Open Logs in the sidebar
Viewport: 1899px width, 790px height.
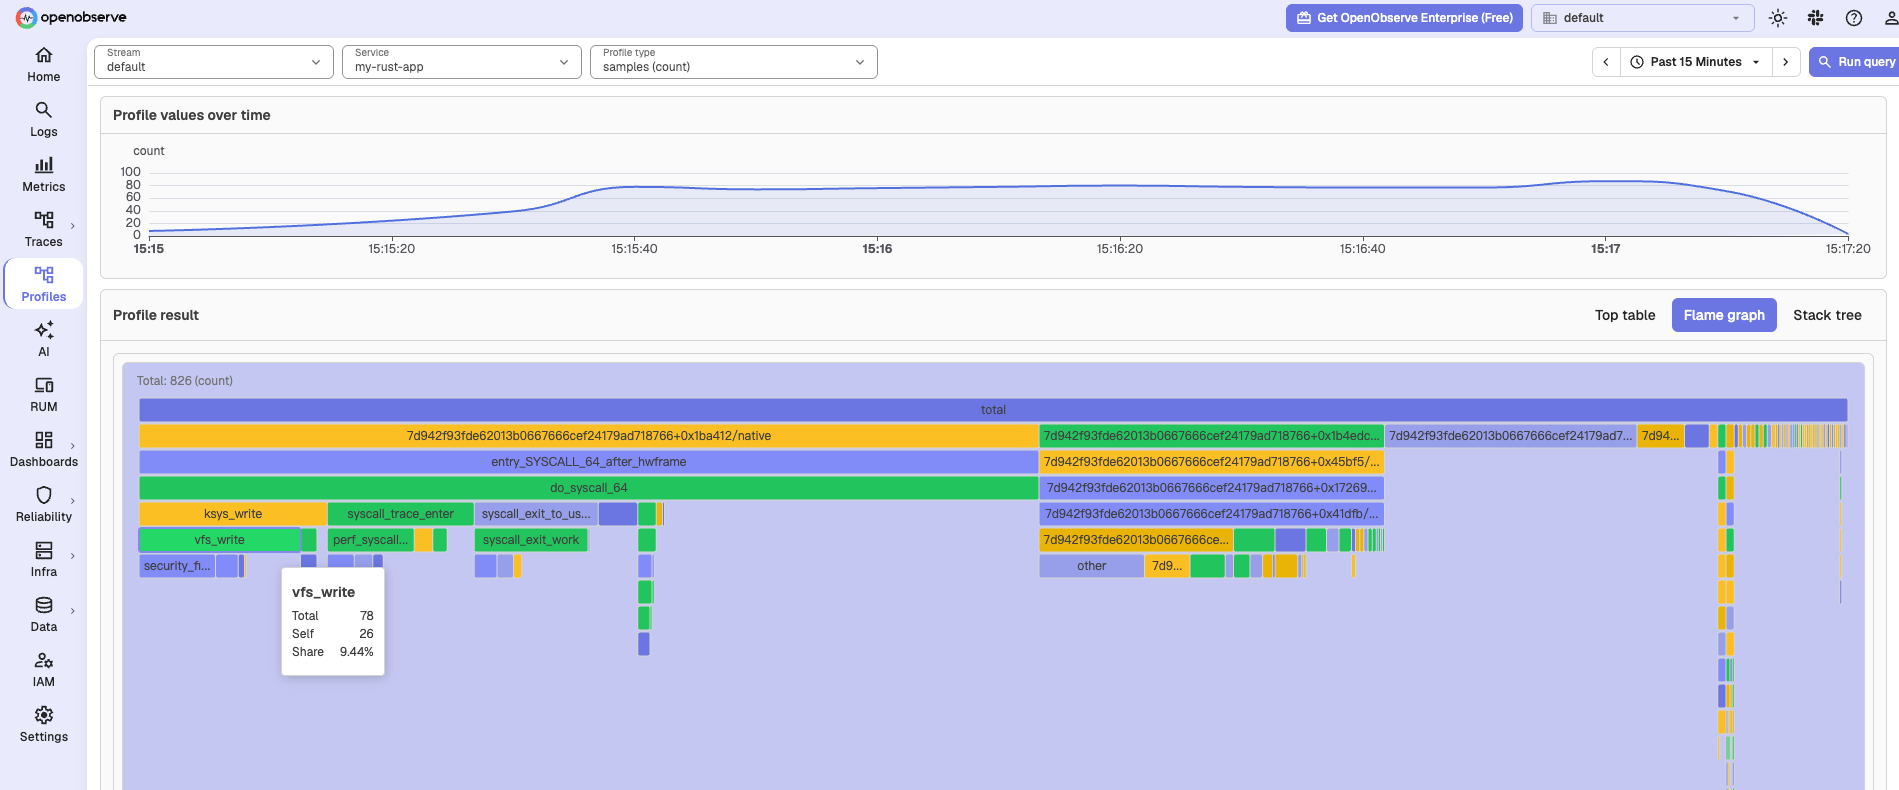(x=43, y=120)
